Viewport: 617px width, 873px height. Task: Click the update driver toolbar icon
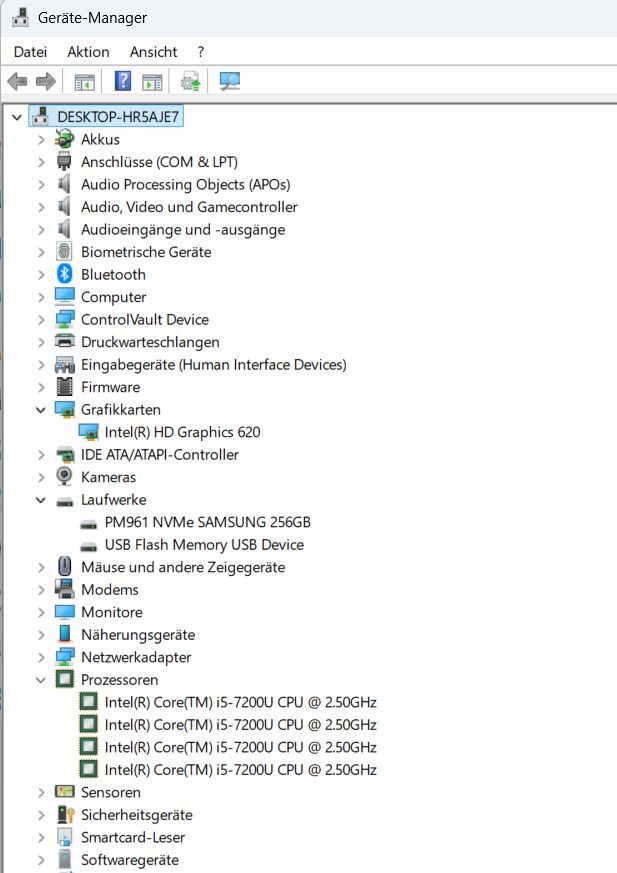(x=190, y=81)
